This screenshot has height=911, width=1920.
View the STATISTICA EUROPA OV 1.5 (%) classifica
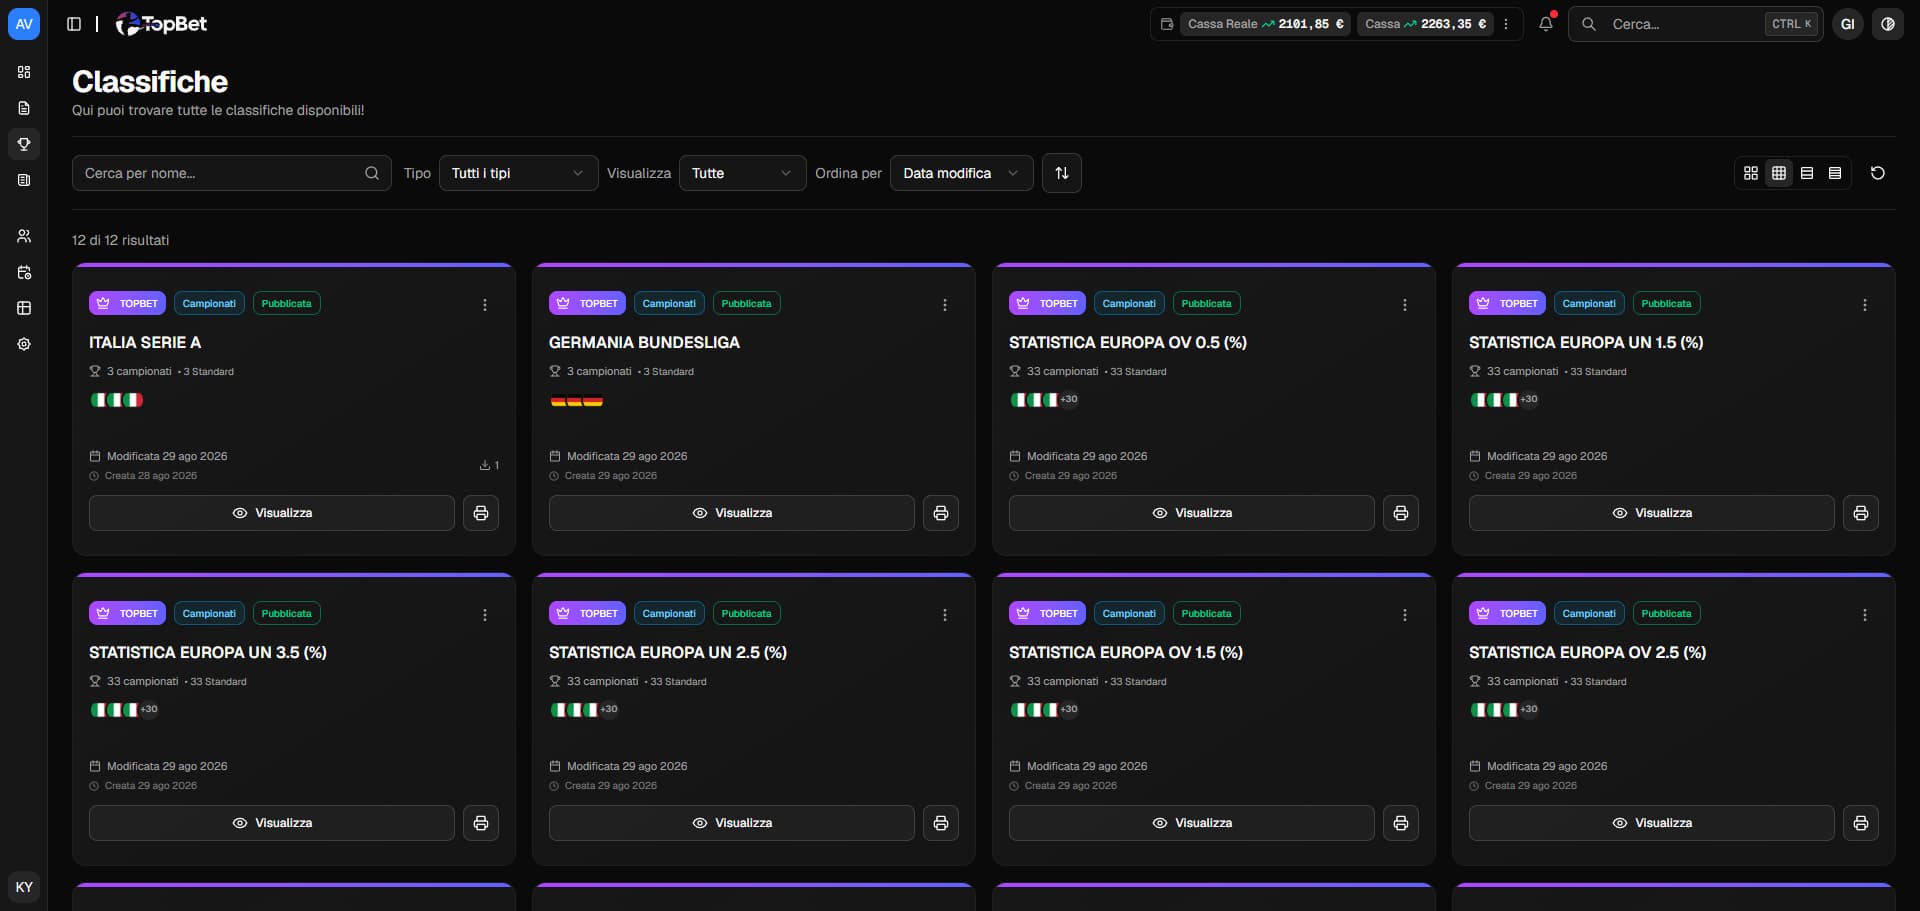point(1192,823)
